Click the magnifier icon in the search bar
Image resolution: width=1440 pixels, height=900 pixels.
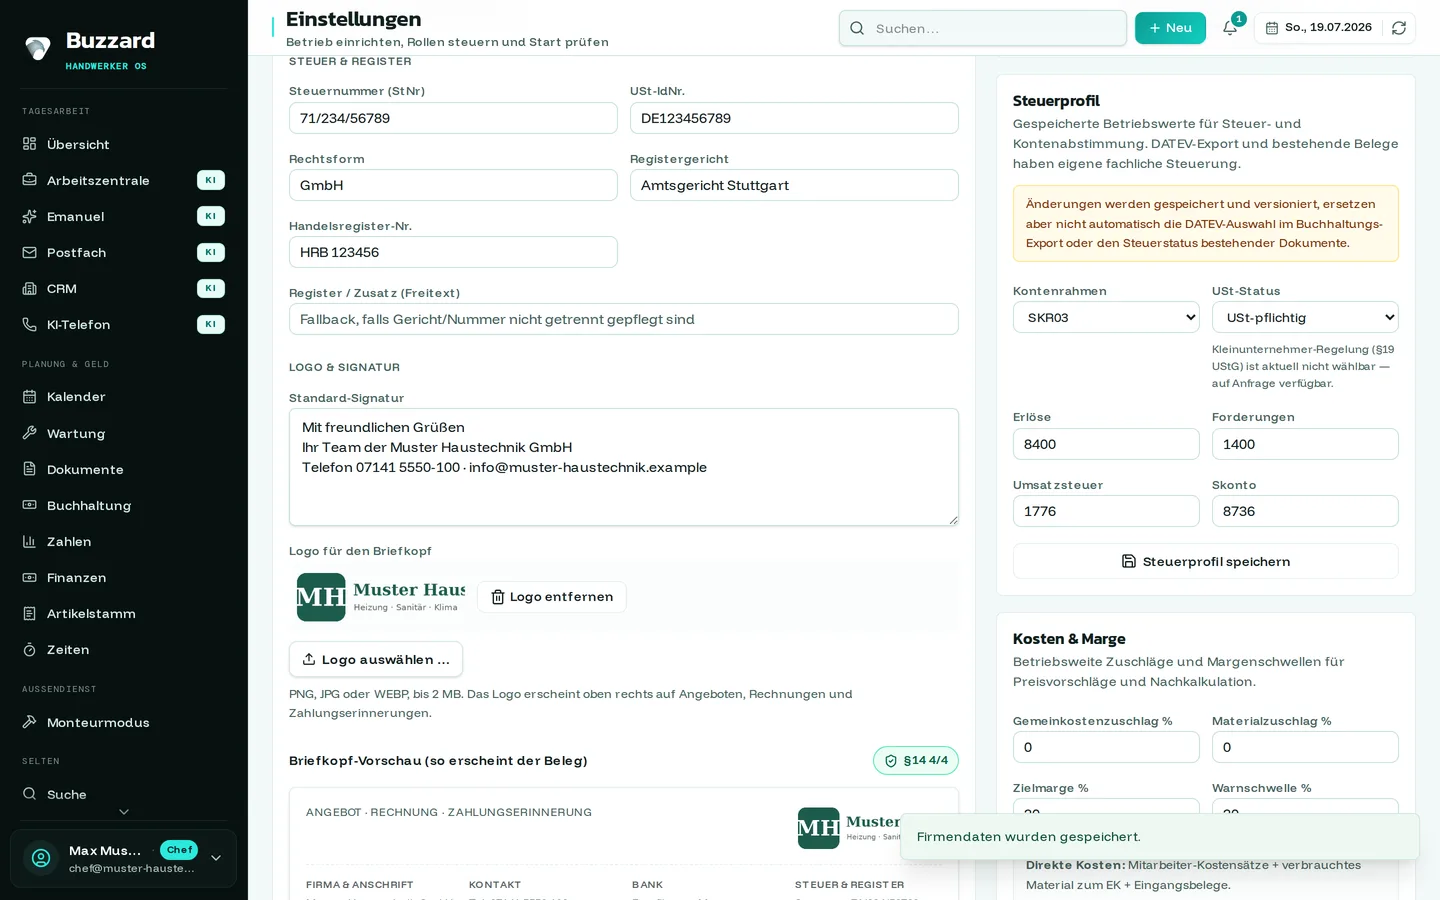[857, 28]
